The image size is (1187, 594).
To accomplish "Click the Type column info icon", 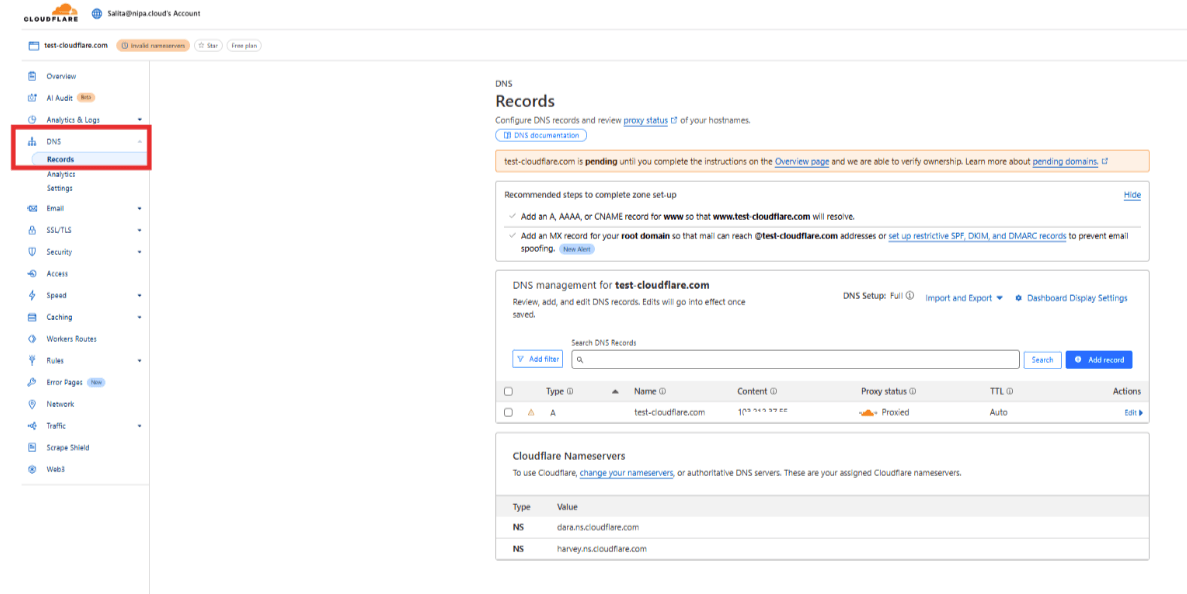I will (x=570, y=391).
